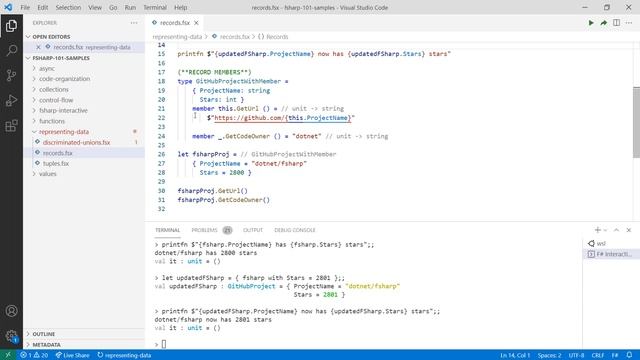Change indentation via Spaces: 2

pyautogui.click(x=549, y=355)
